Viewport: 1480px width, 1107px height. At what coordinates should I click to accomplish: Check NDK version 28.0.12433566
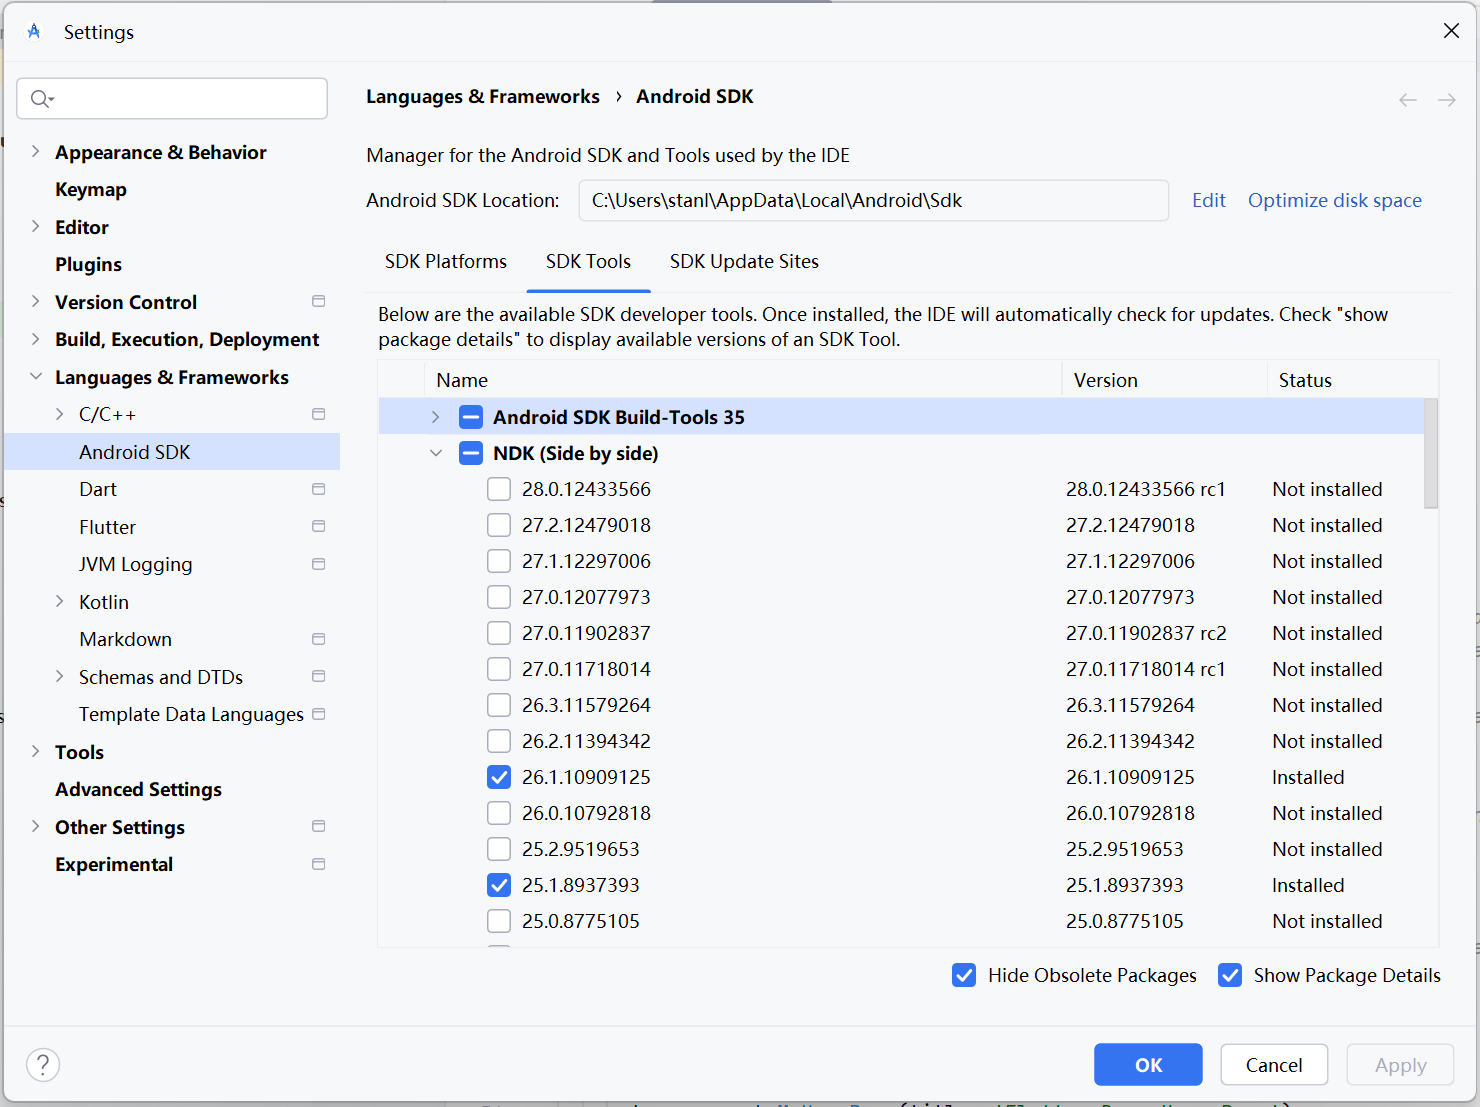click(x=499, y=489)
